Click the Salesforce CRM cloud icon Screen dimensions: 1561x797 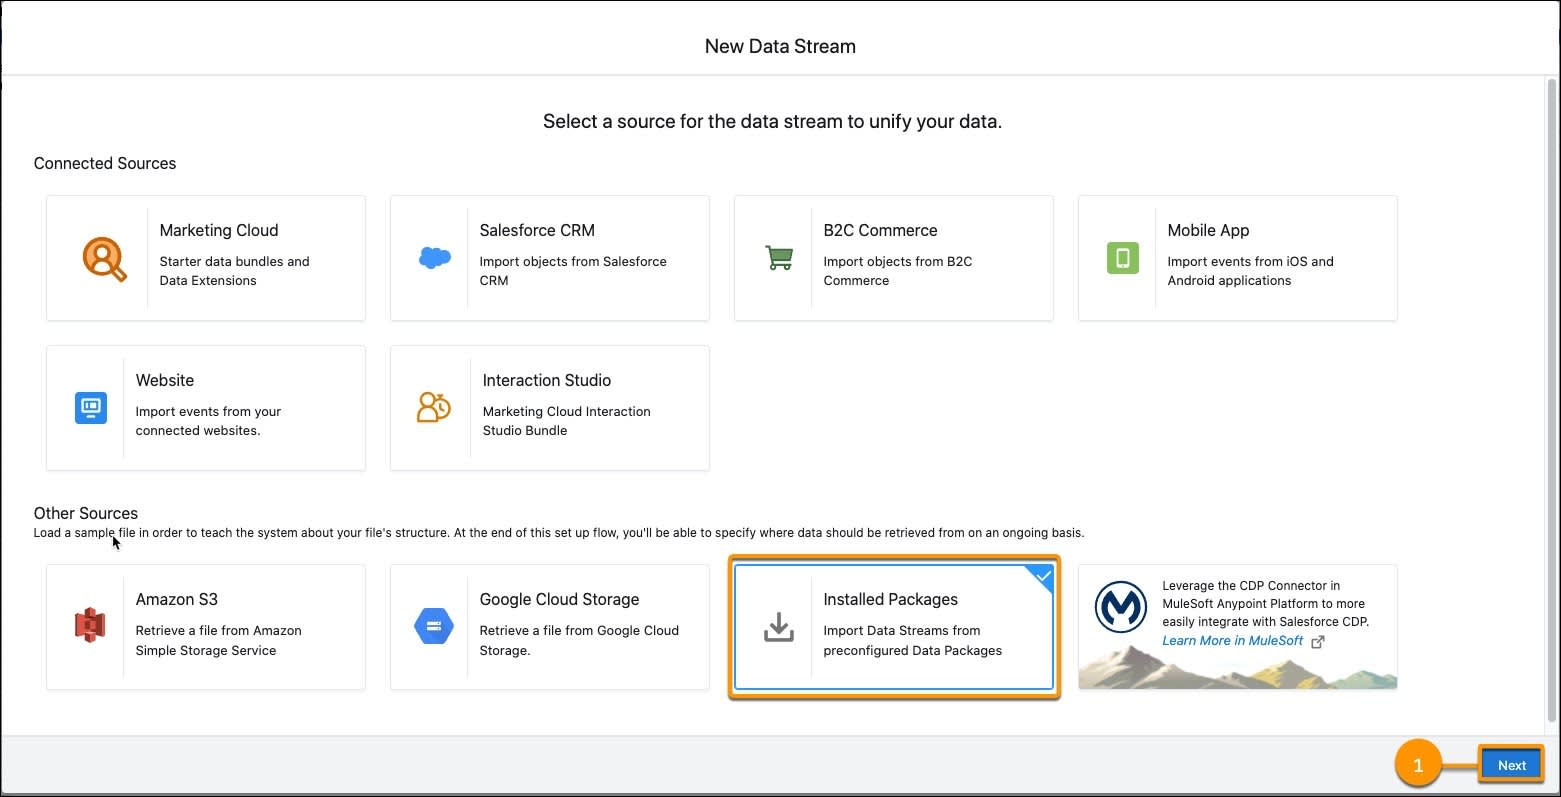433,257
